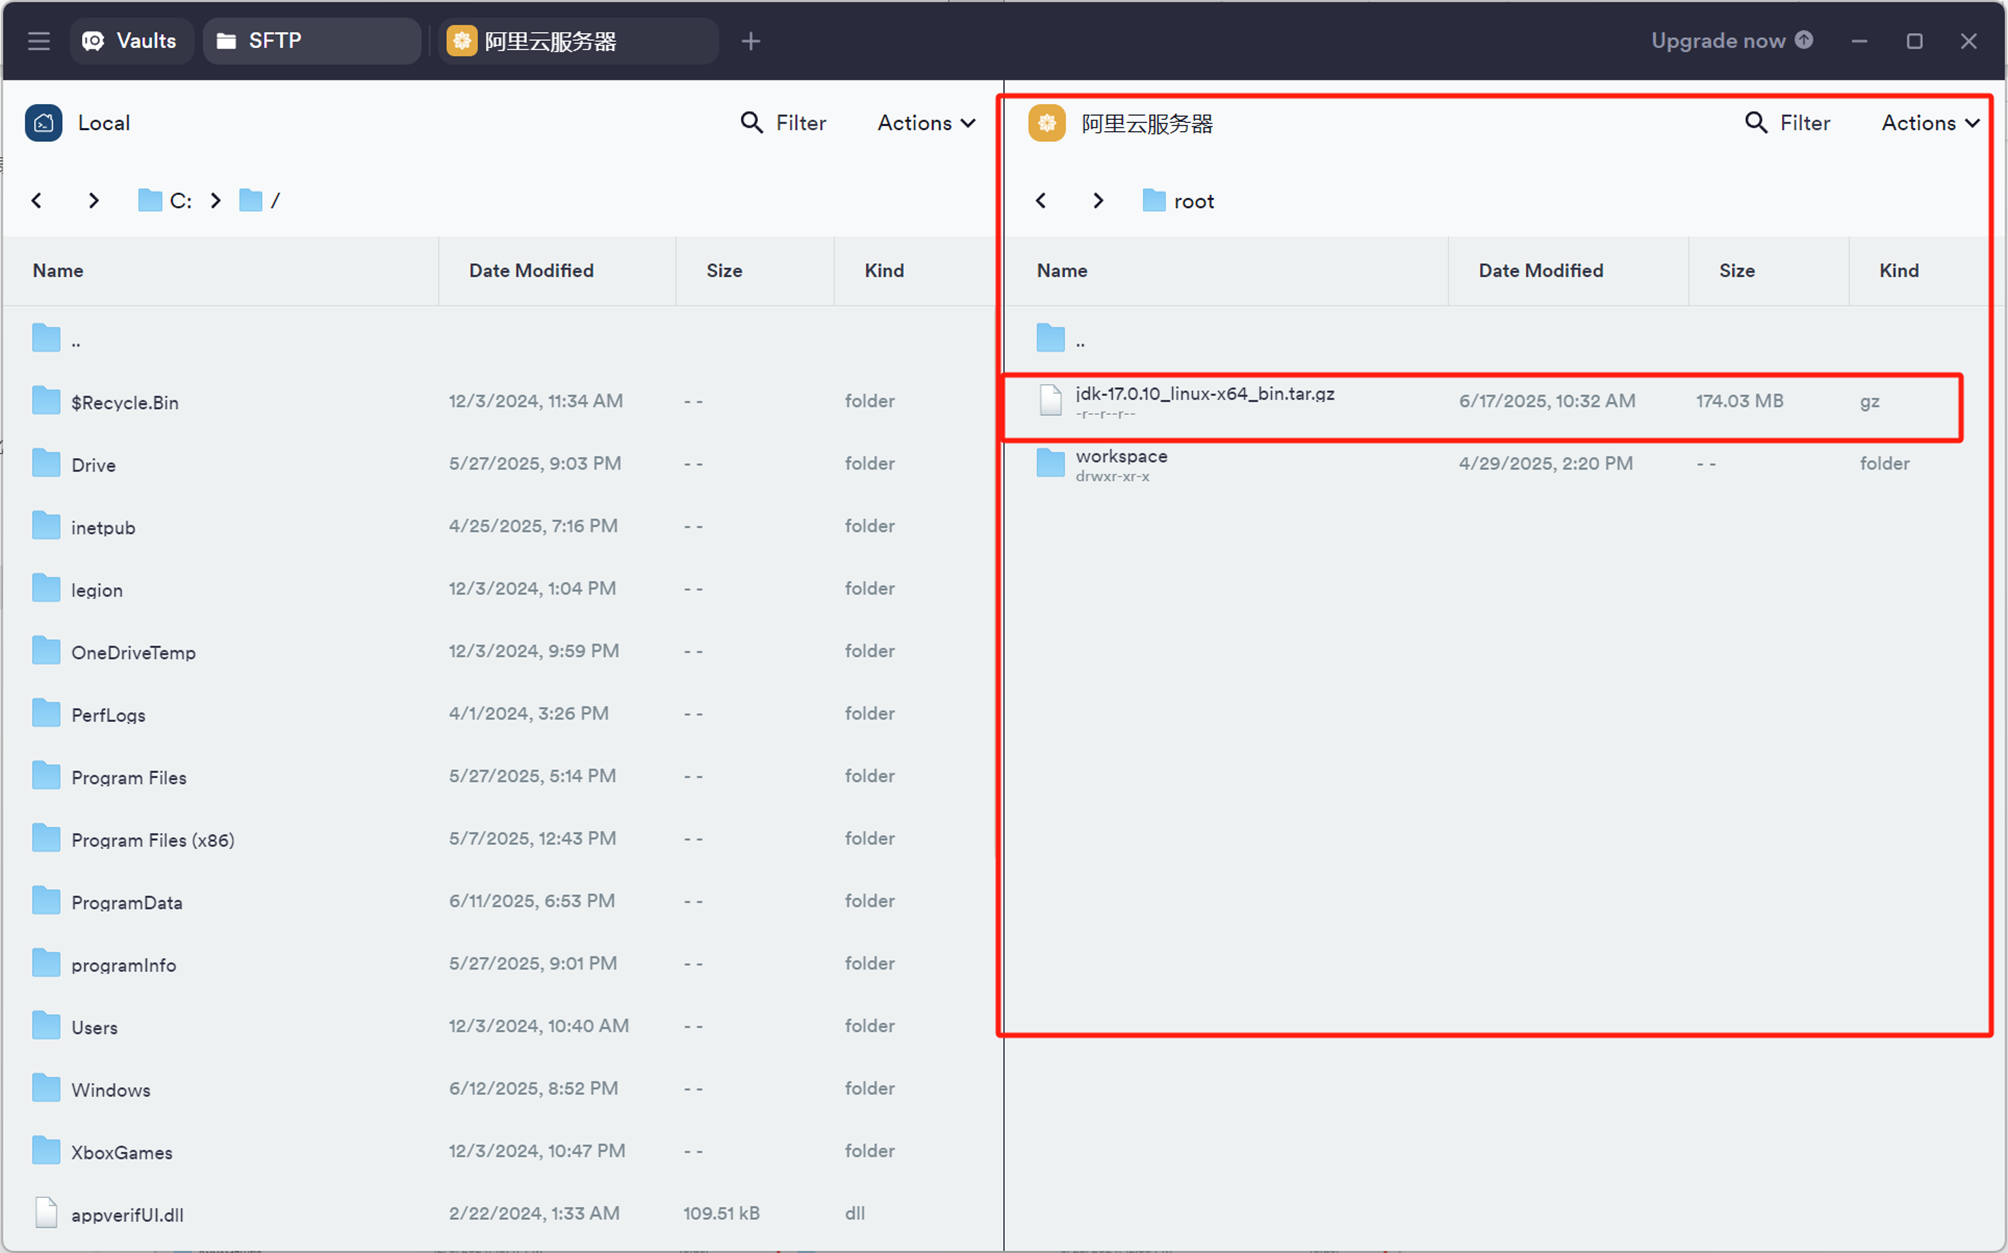Viewport: 2008px width, 1253px height.
Task: Click the remote pane Filter button
Action: click(x=1788, y=123)
